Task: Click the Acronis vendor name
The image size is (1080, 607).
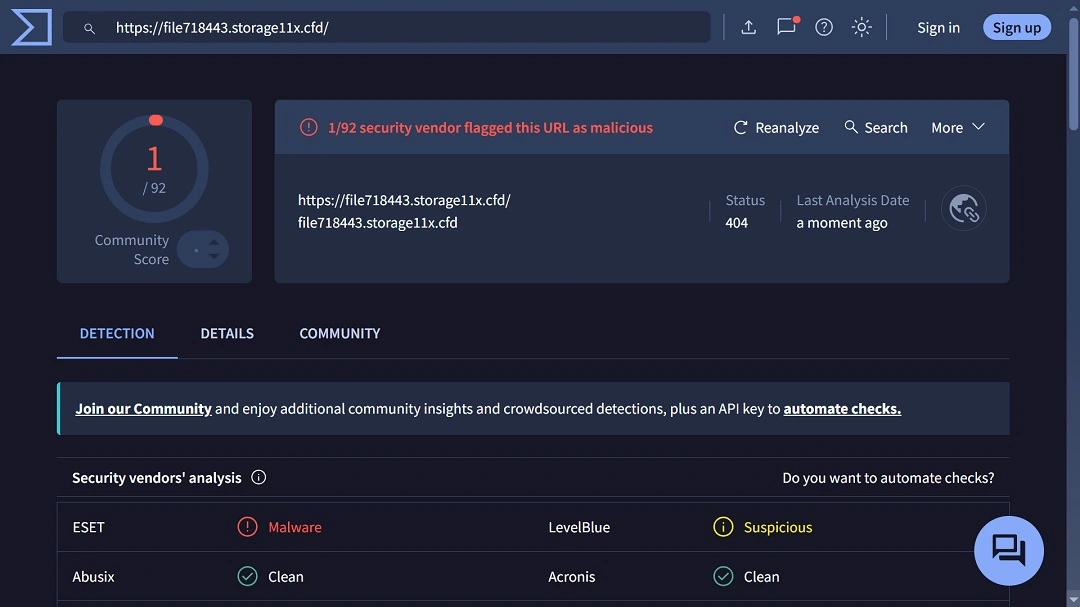Action: [x=572, y=577]
